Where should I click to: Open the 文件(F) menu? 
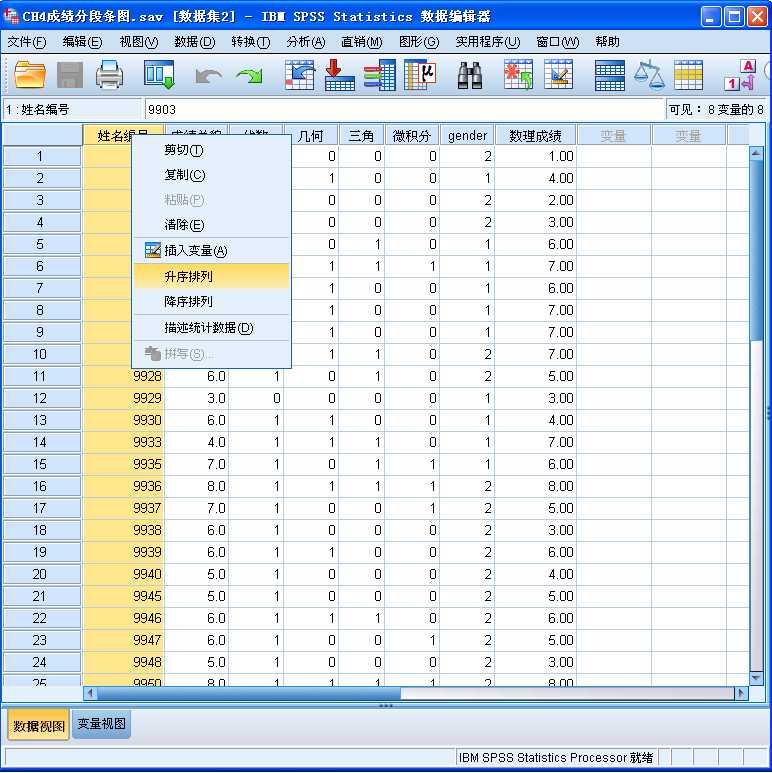tap(27, 42)
